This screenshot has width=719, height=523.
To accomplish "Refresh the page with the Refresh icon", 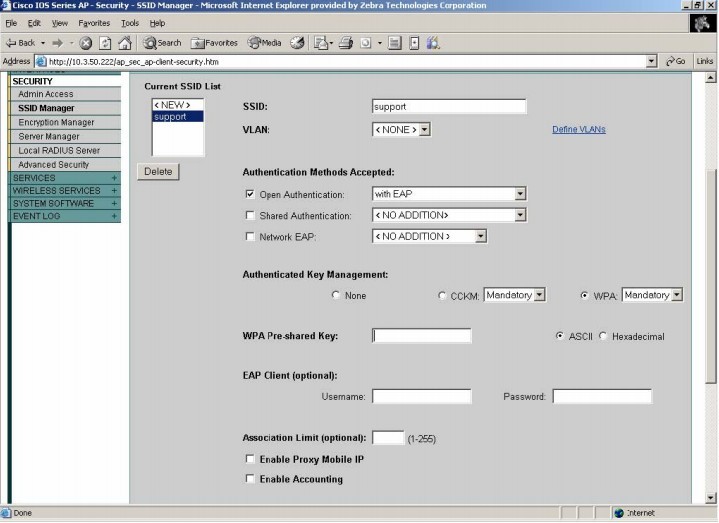I will coord(105,43).
